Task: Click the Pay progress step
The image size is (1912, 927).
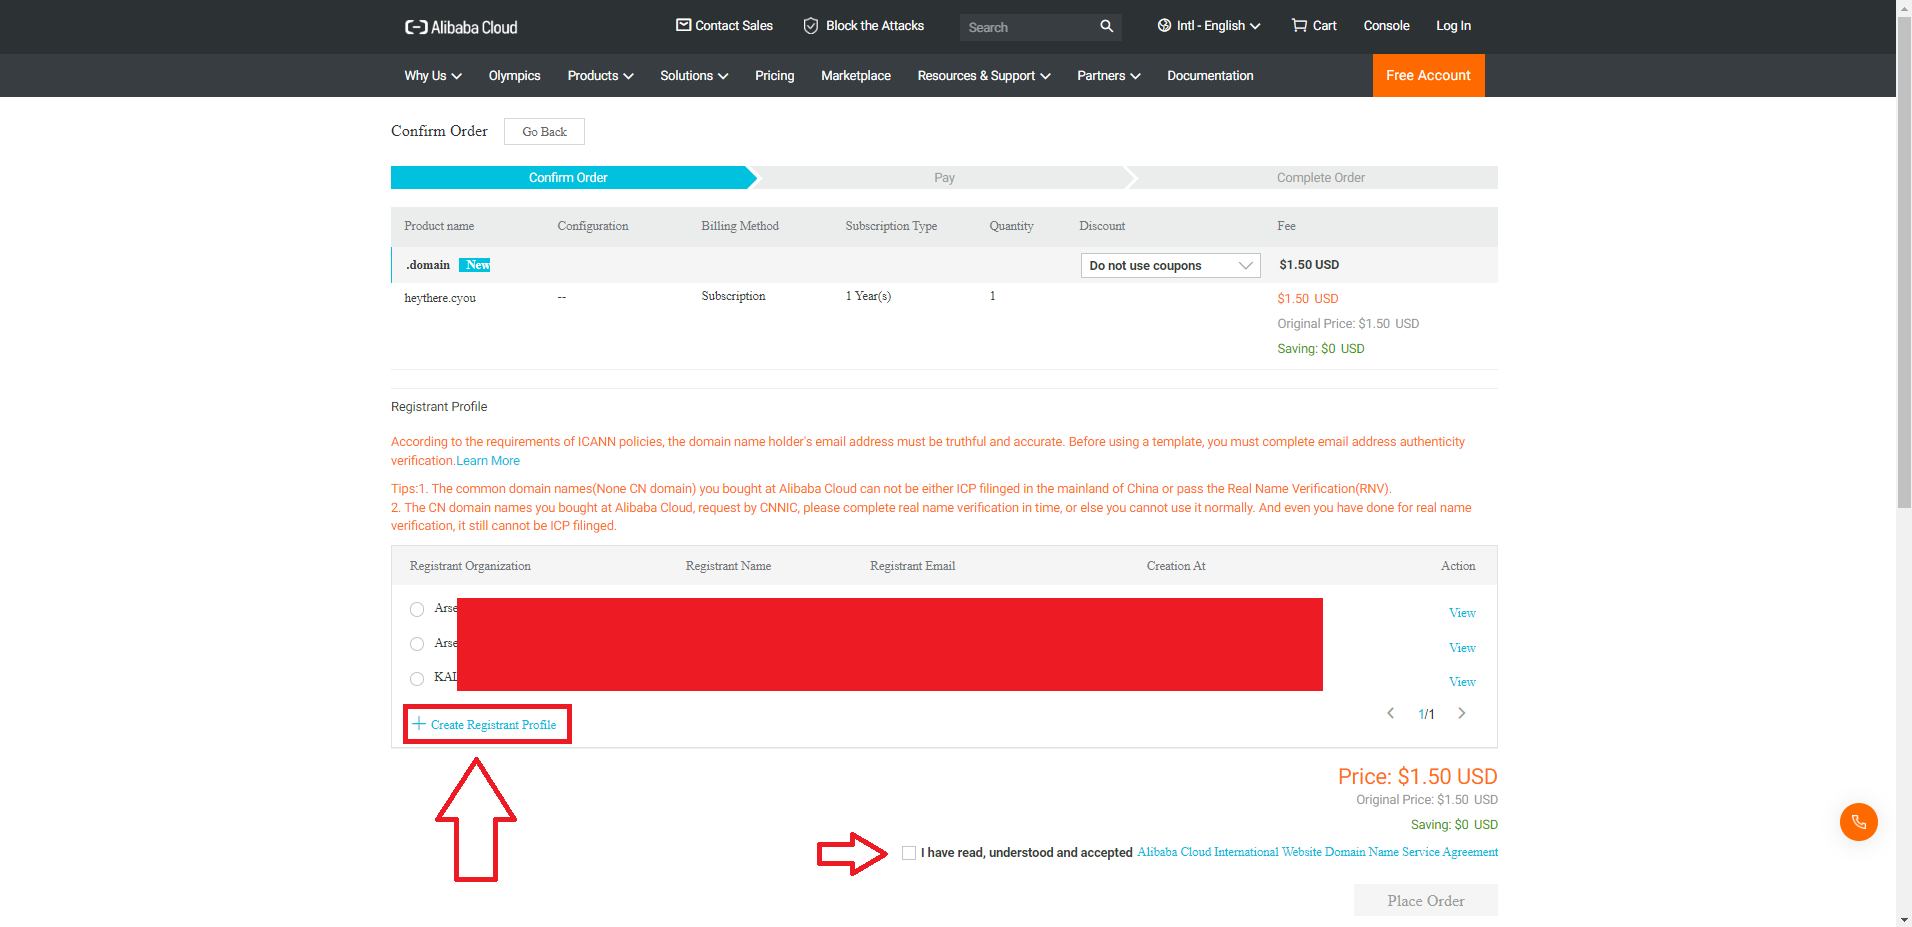Action: pos(944,177)
